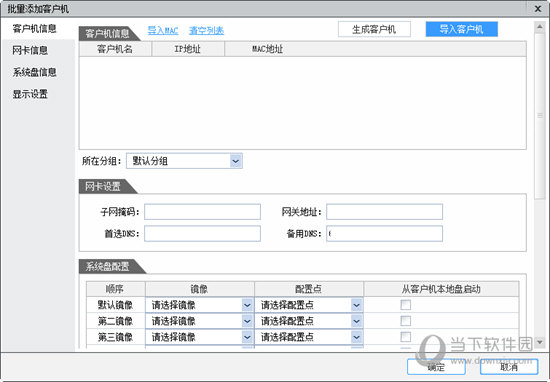This screenshot has height=382, width=550.
Task: Click the scrollbar down arrow
Action: pyautogui.click(x=539, y=342)
